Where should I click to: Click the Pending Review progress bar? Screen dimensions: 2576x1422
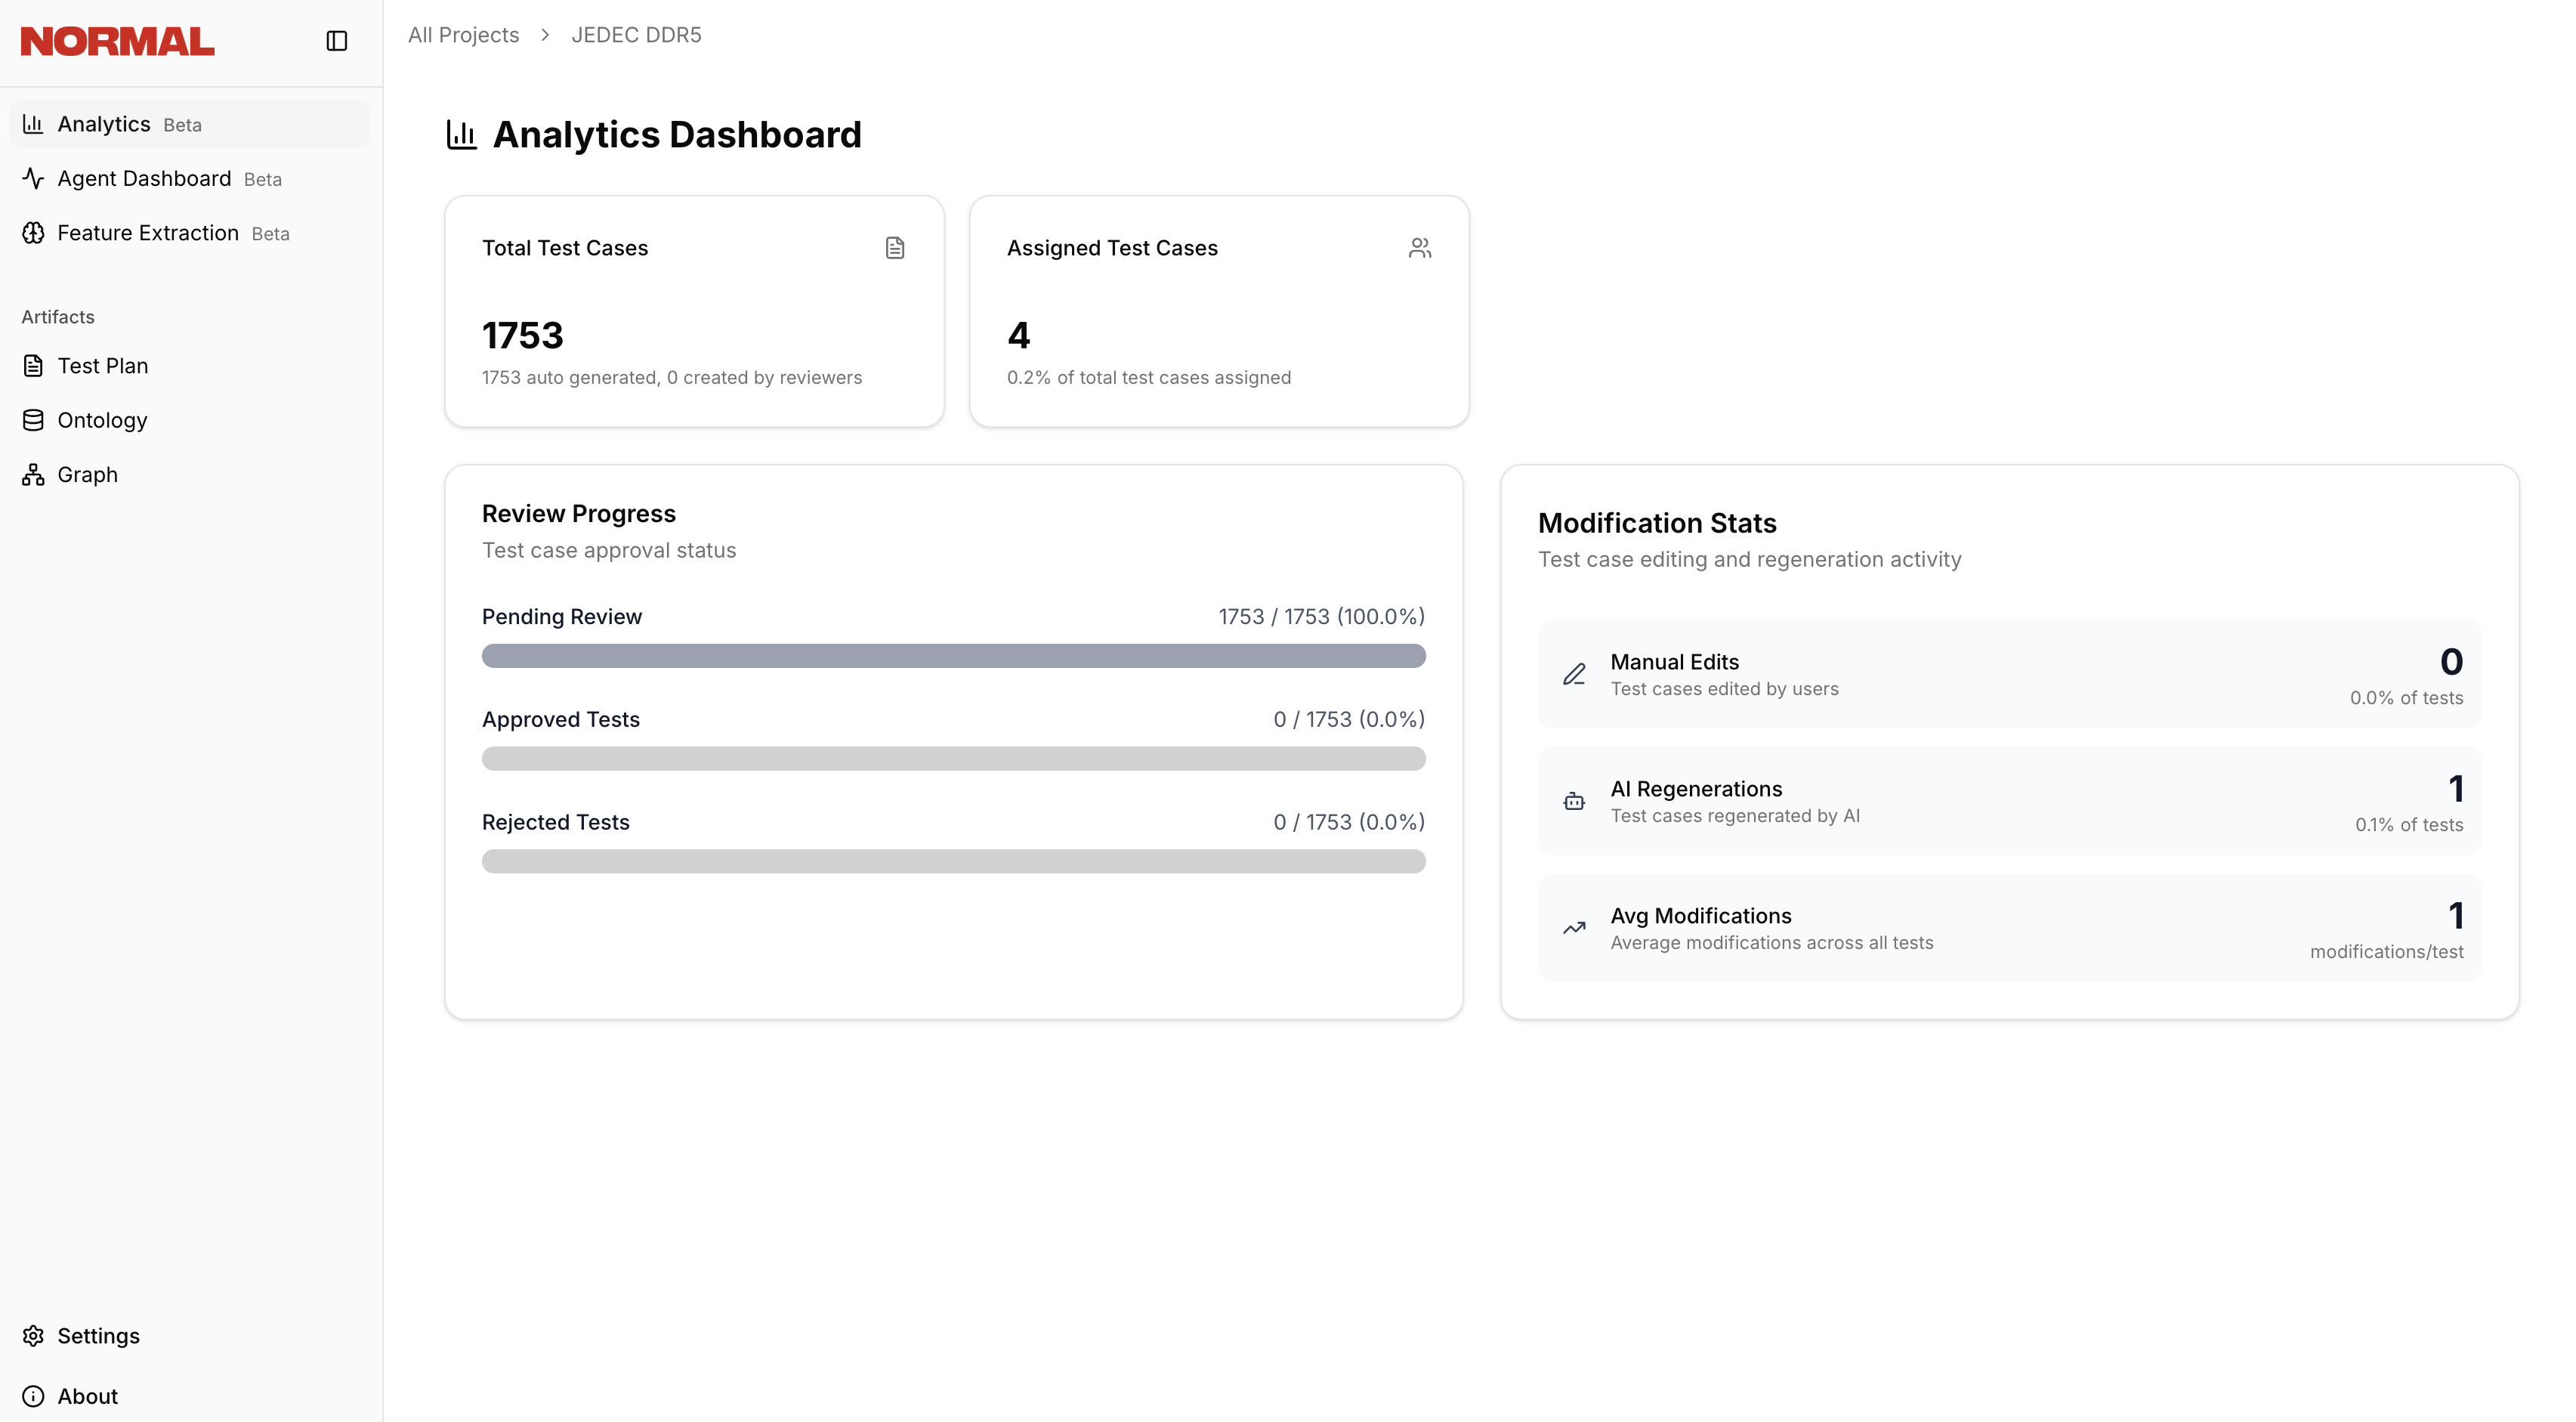point(953,656)
